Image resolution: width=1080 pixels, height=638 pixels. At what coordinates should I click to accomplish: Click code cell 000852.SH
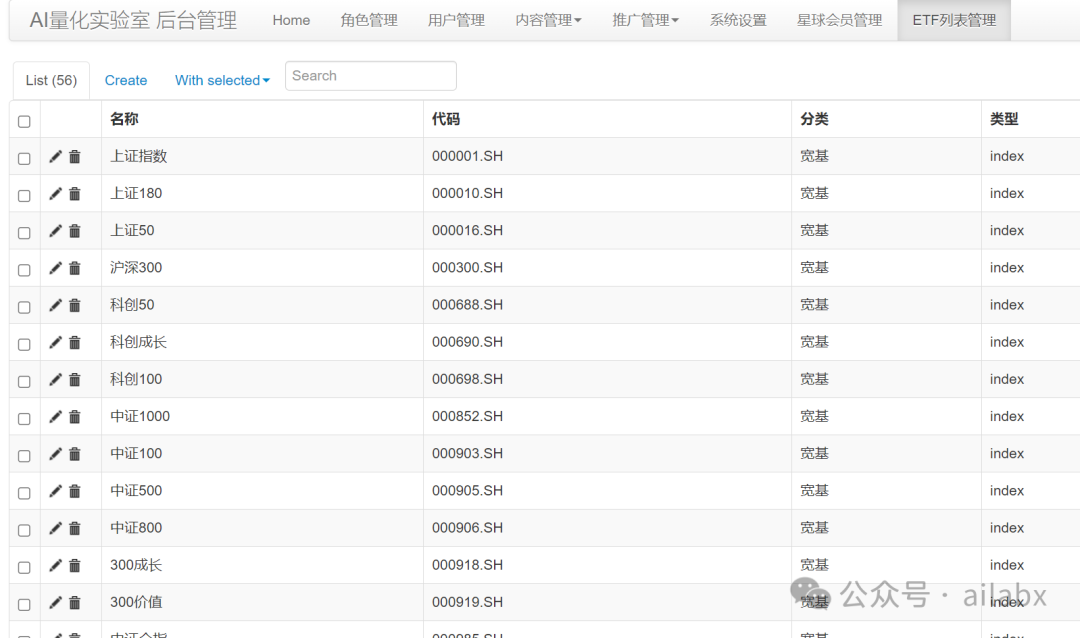click(467, 417)
